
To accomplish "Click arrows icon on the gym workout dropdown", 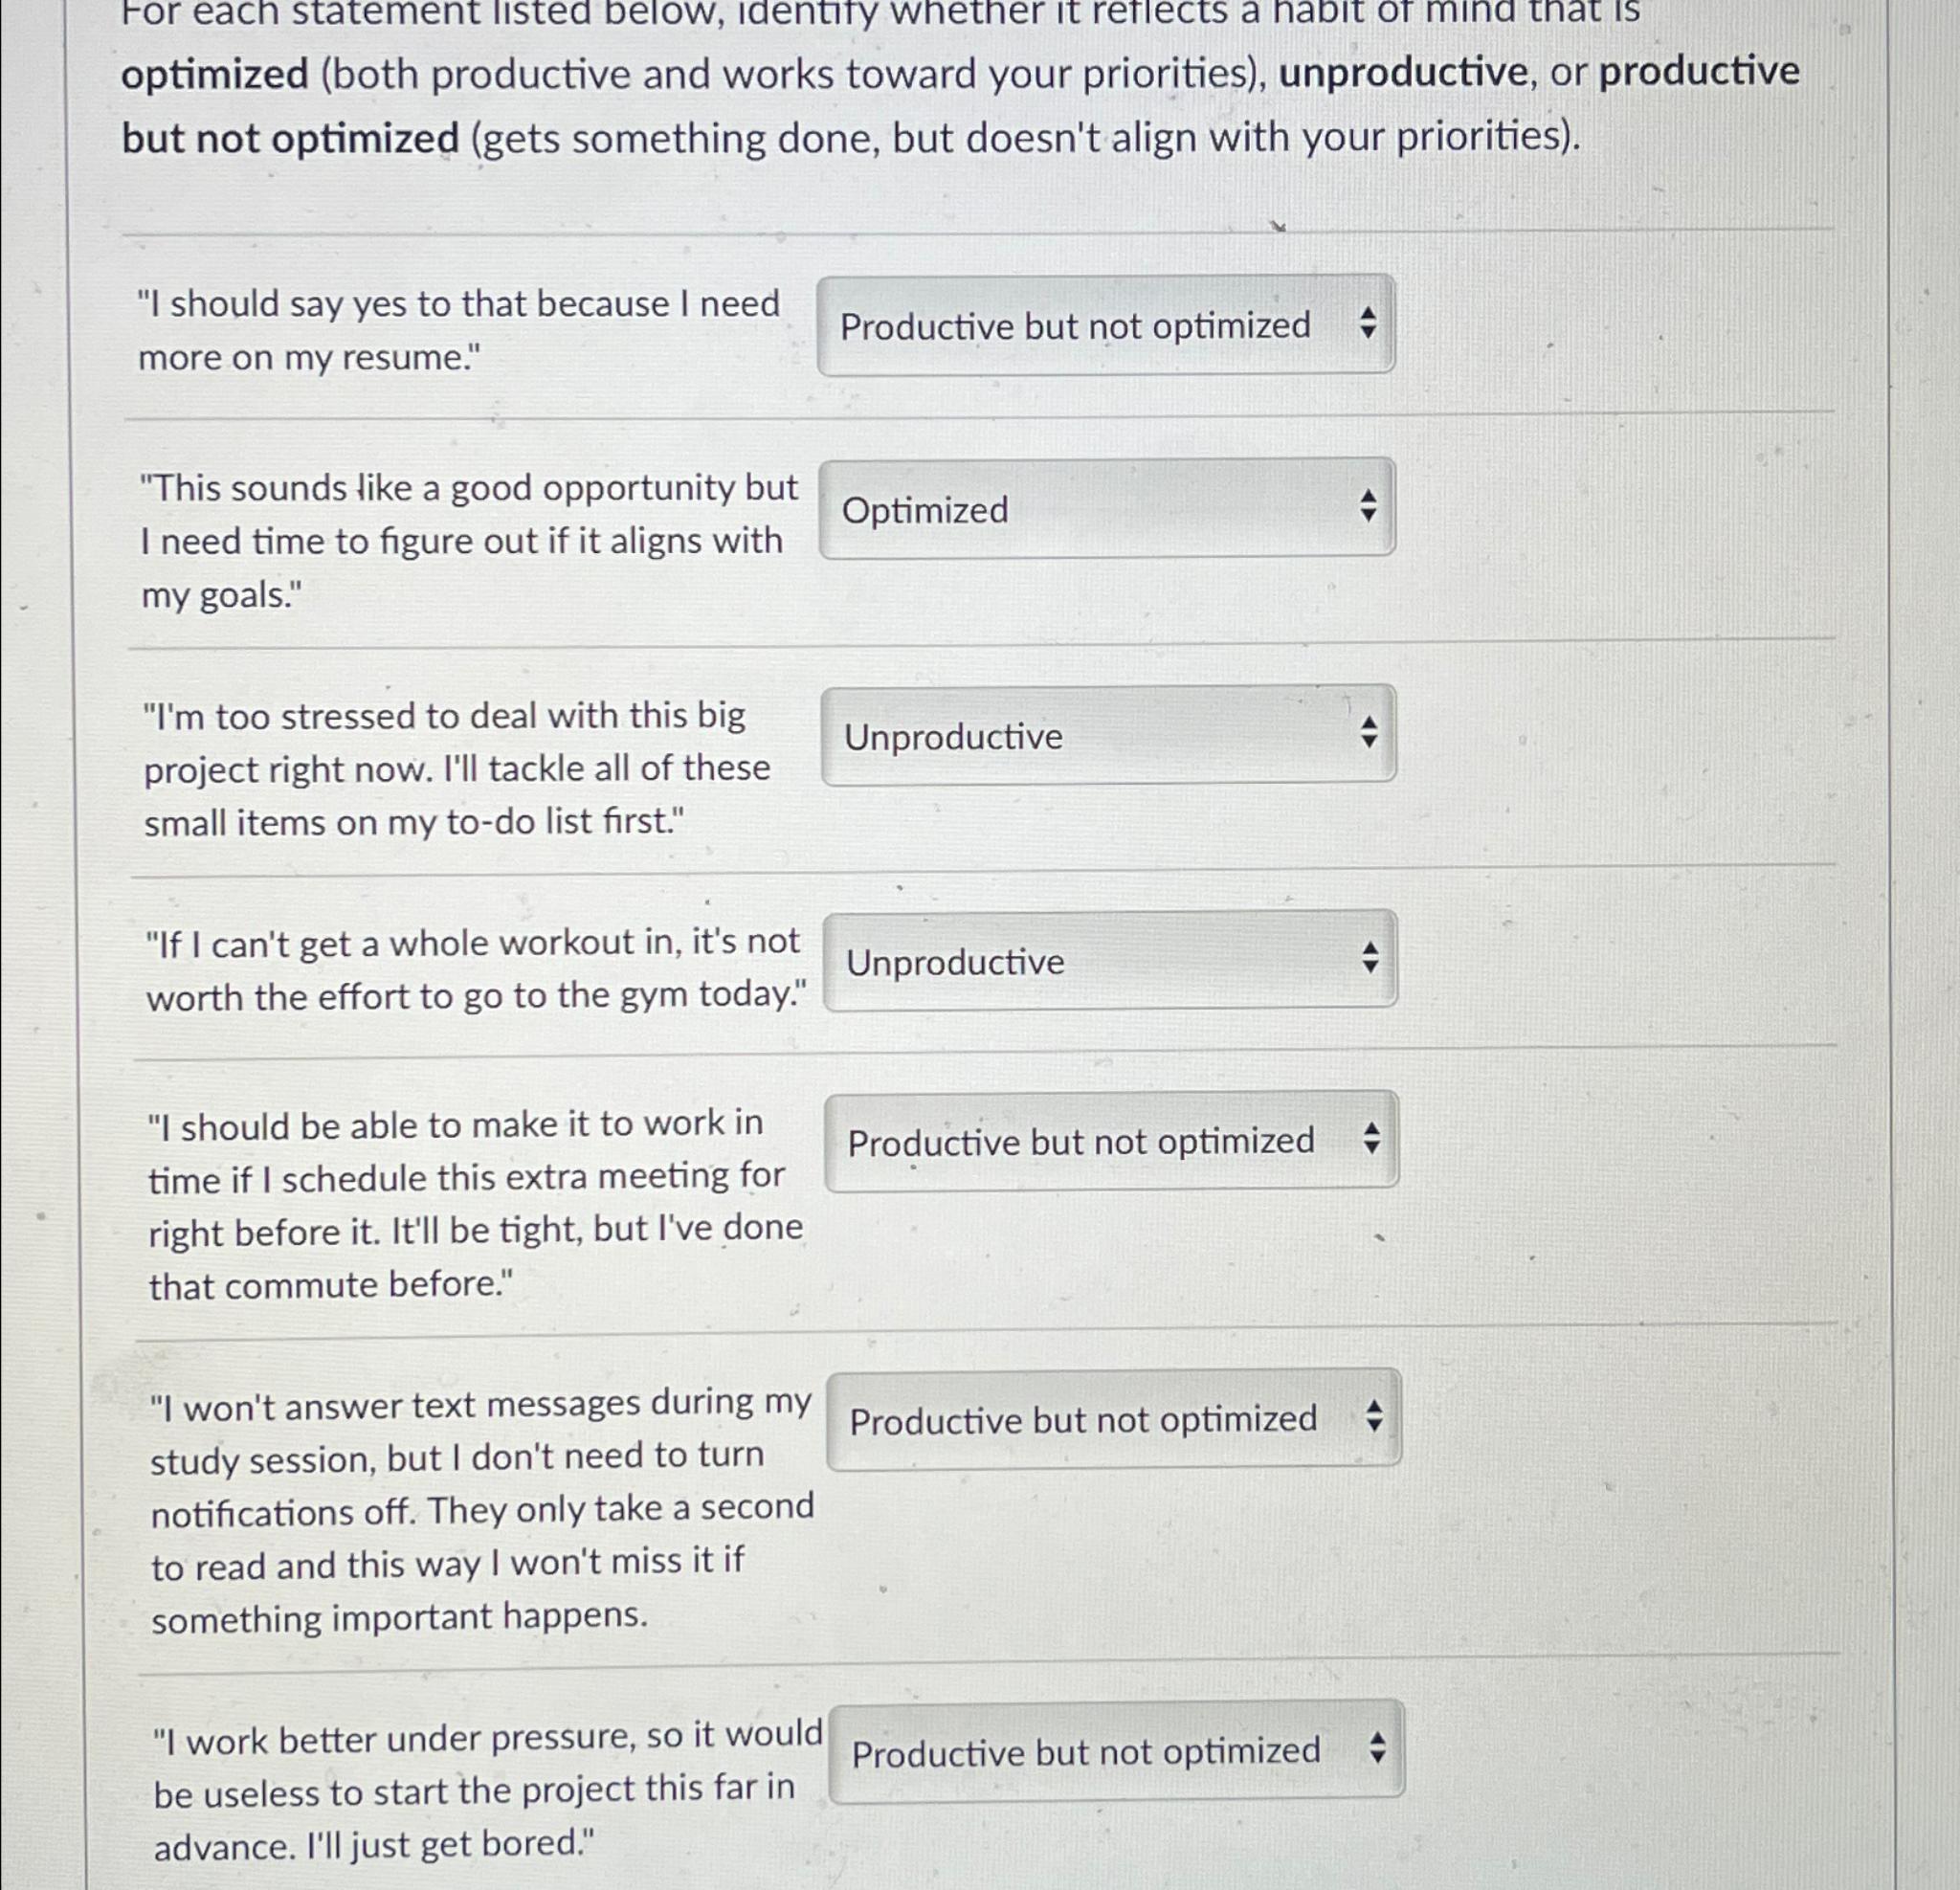I will point(1371,959).
